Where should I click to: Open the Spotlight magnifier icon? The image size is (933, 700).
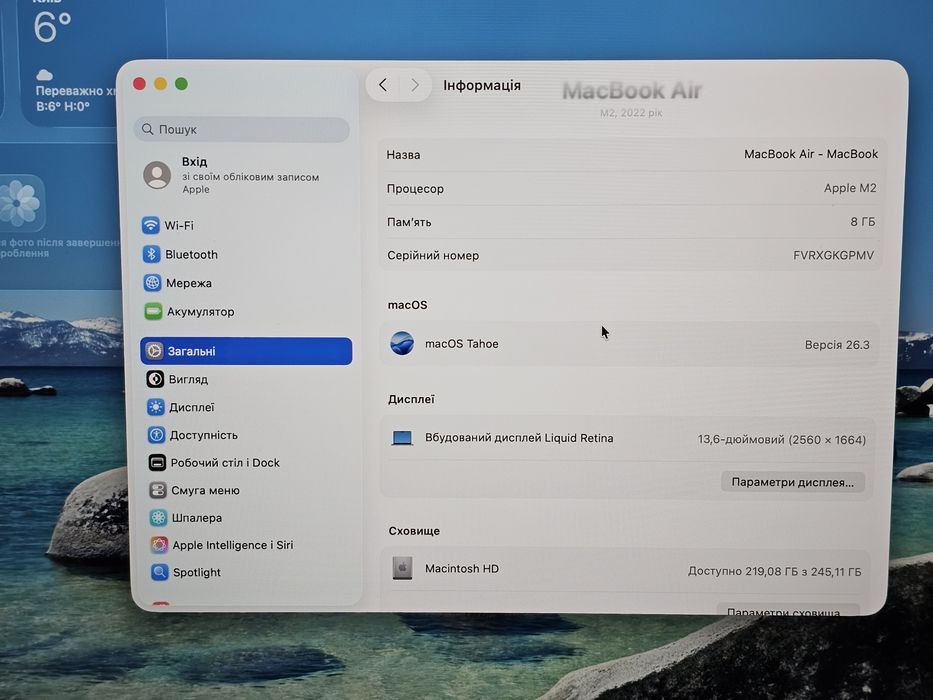click(159, 572)
